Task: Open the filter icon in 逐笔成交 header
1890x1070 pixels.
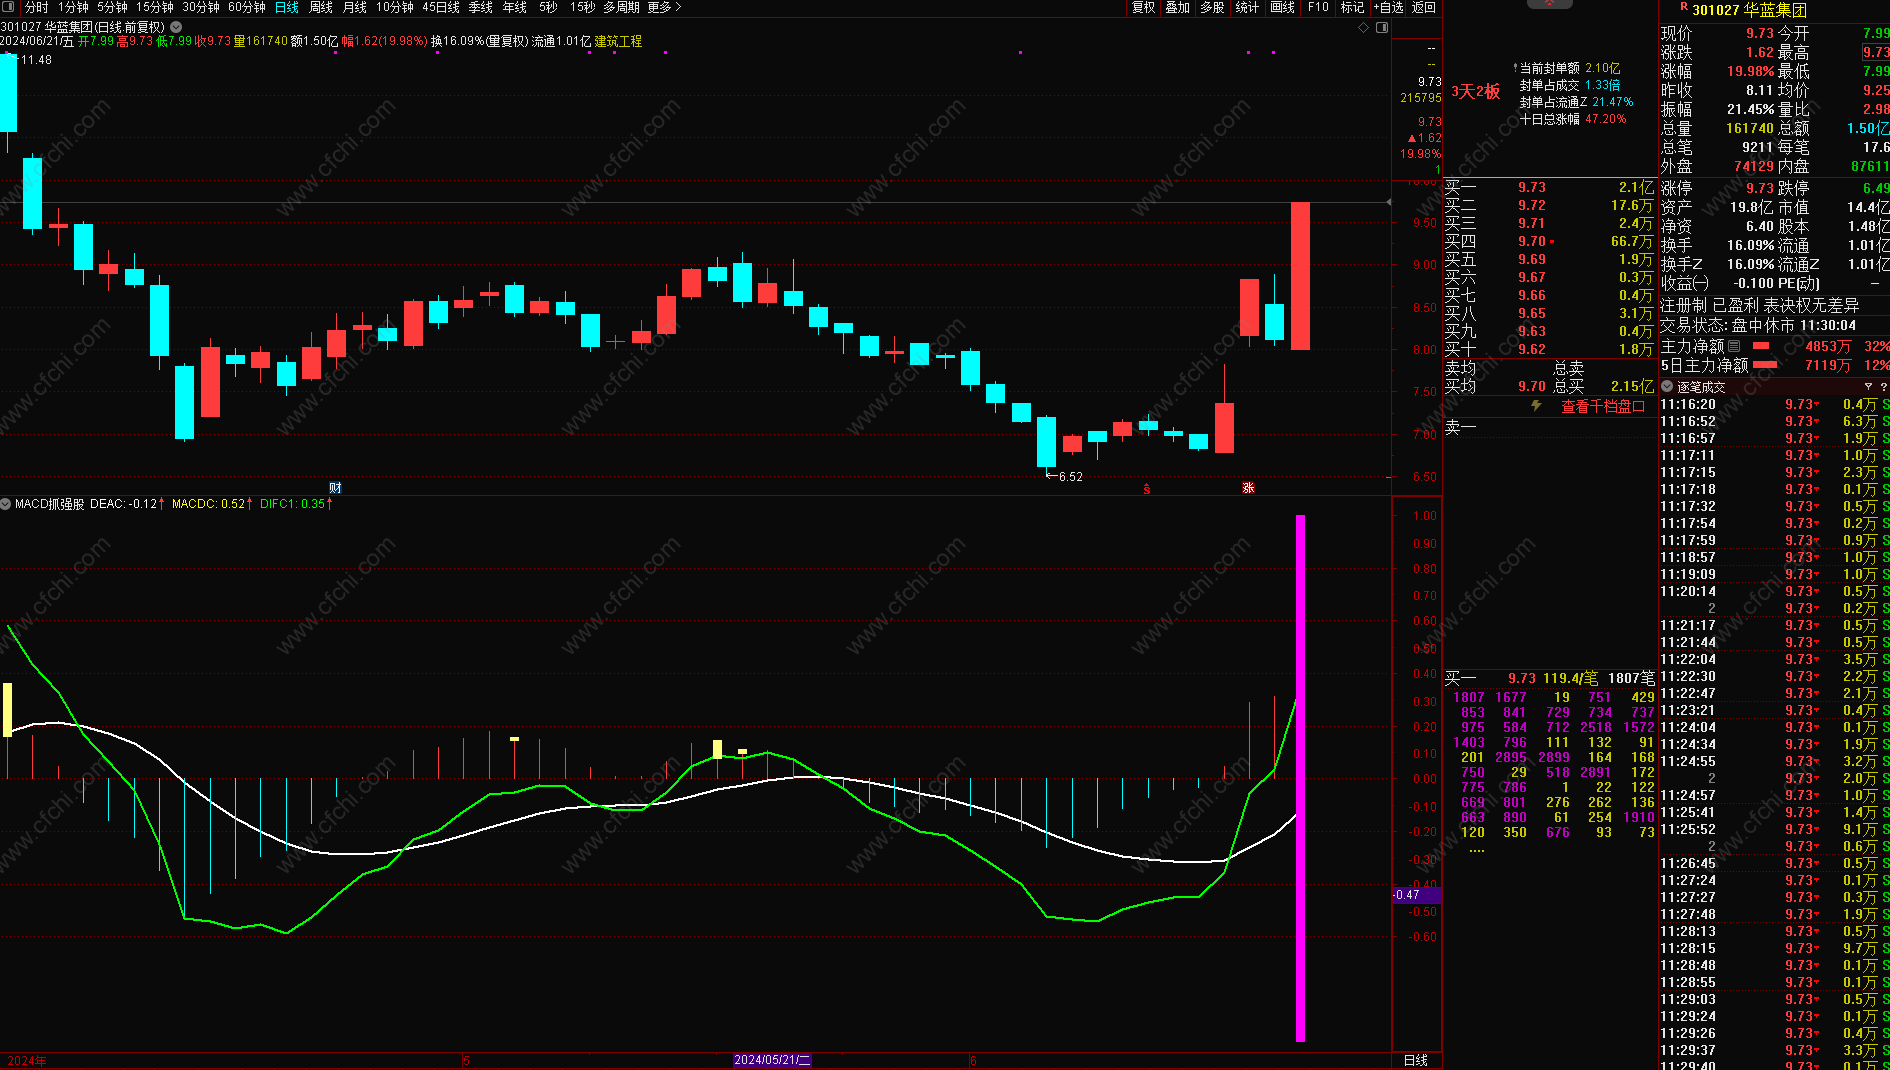Action: click(x=1868, y=387)
